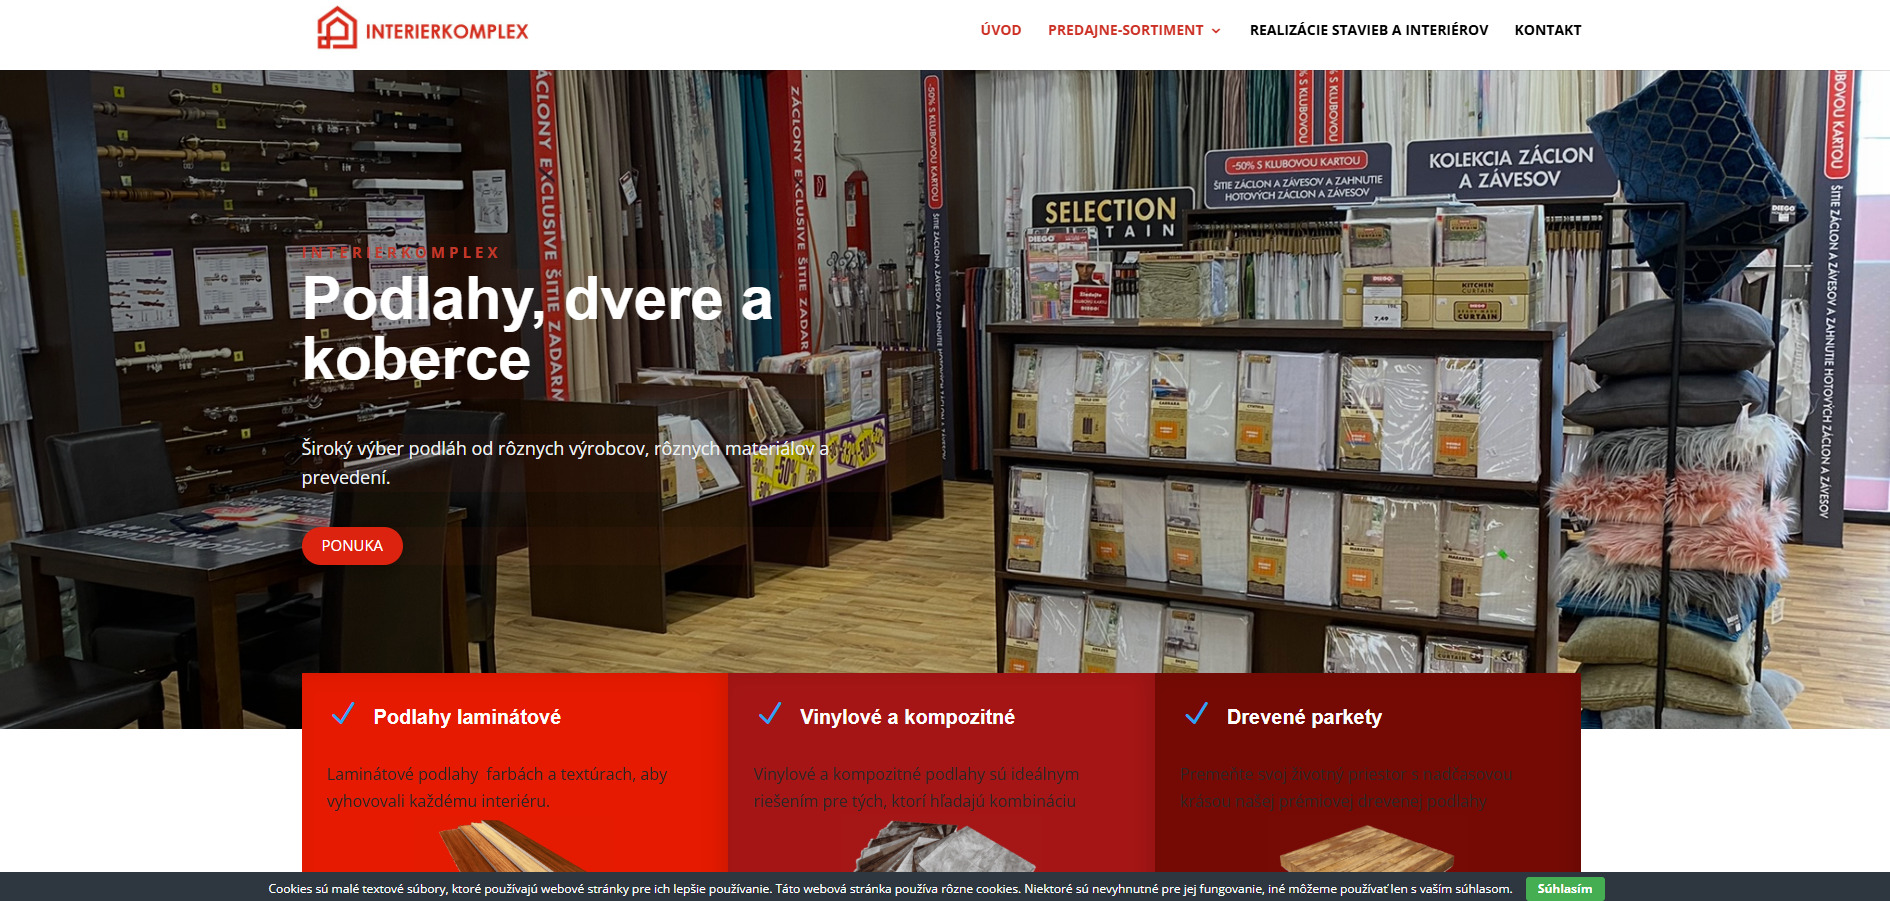
Task: Open the PREDAJNE-SORTIMENT menu item
Action: [1125, 30]
